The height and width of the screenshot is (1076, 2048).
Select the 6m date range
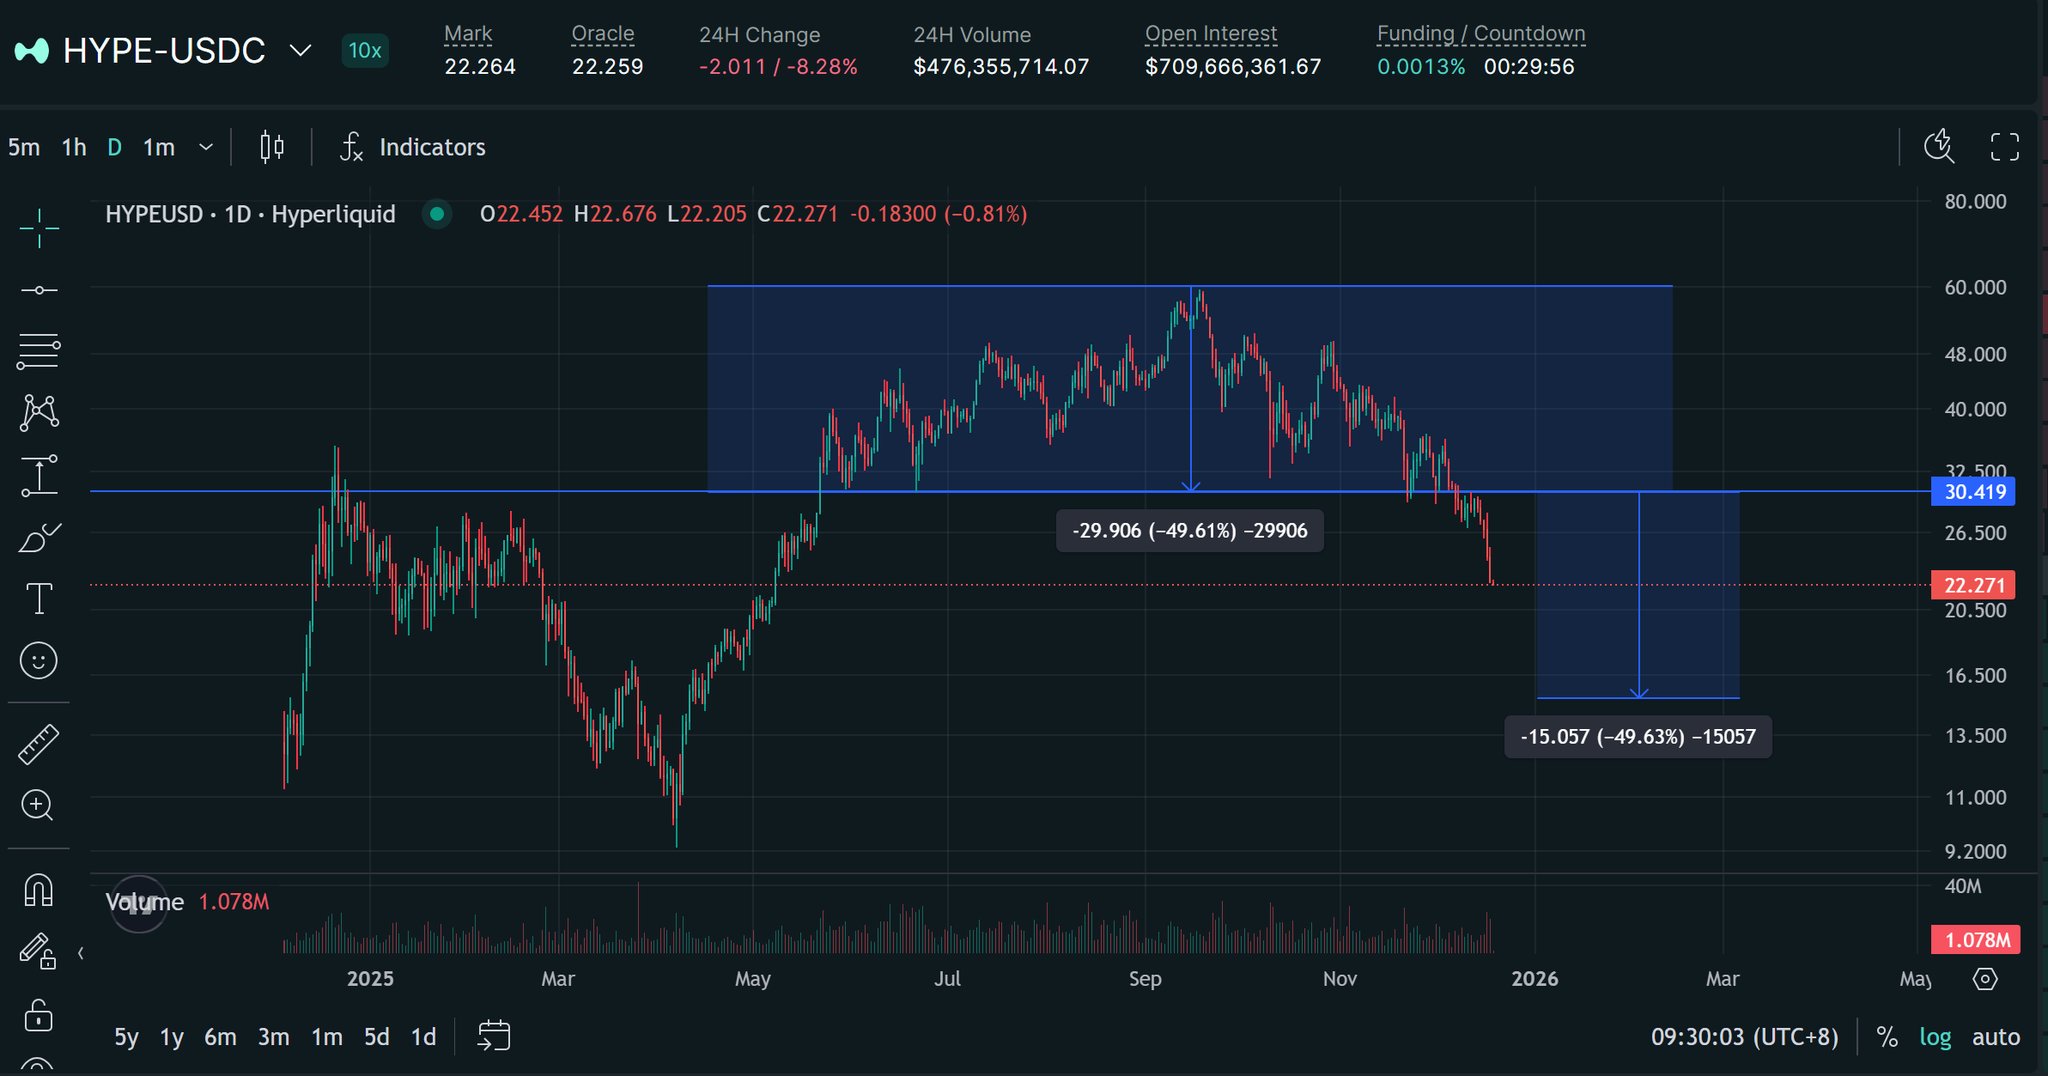[x=220, y=1037]
